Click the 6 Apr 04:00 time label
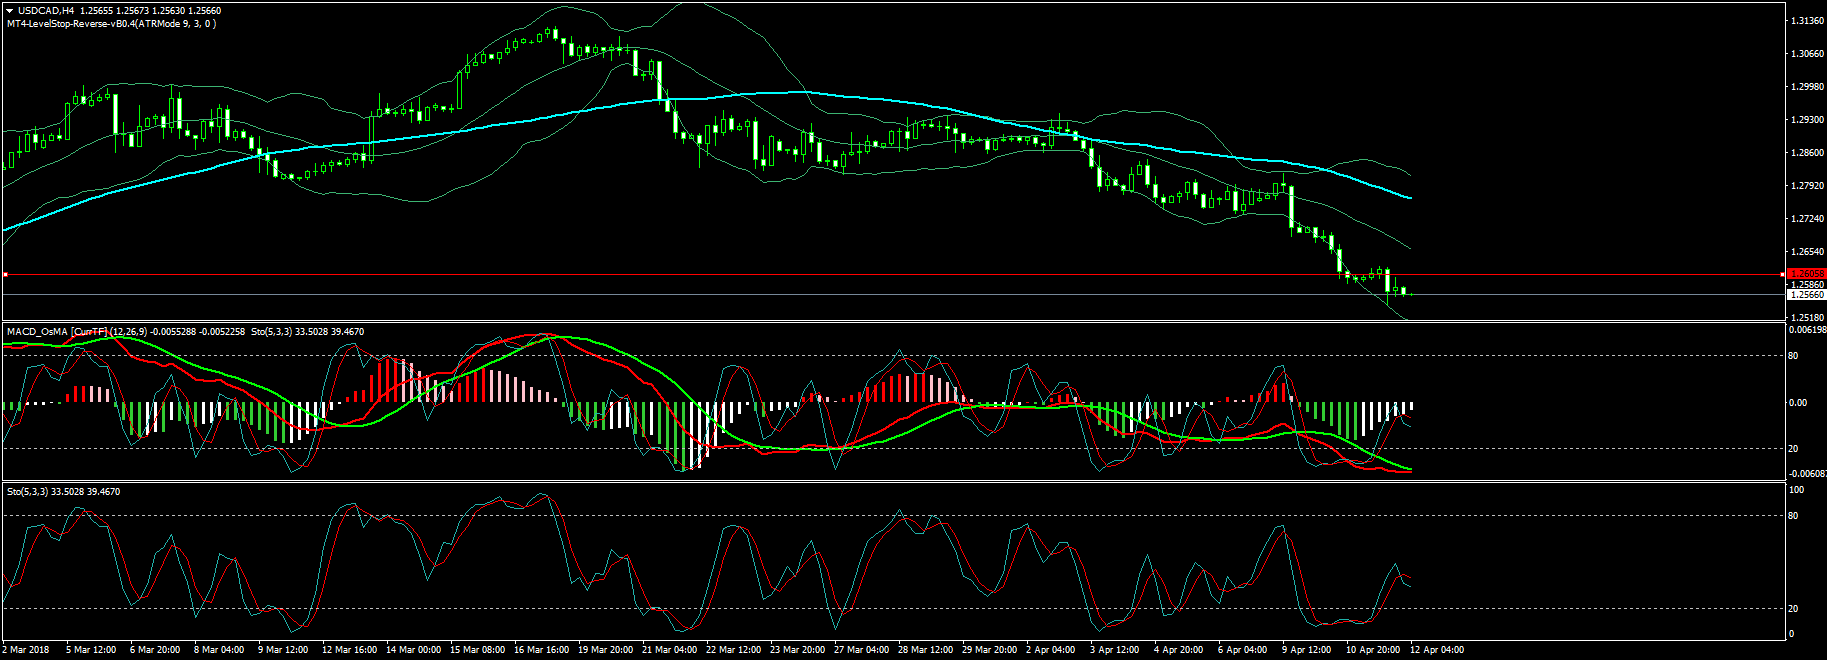 point(1243,650)
